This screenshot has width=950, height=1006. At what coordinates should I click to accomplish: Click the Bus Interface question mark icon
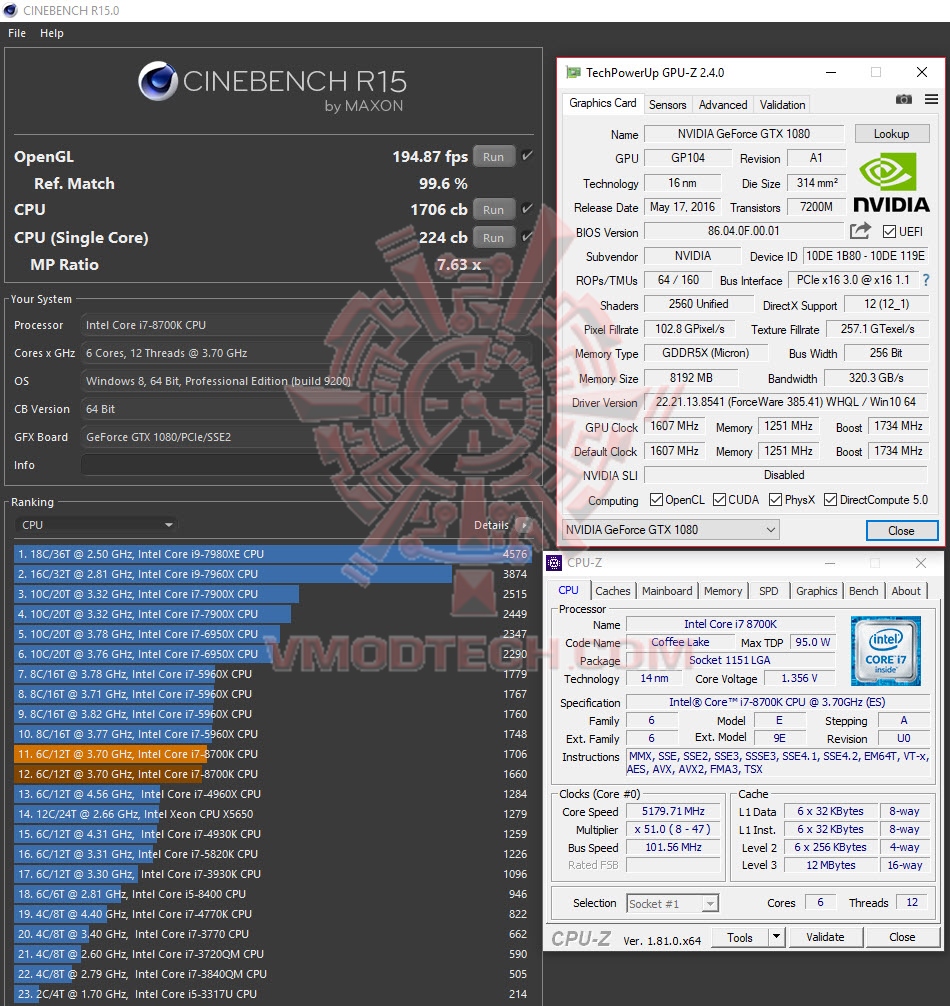(926, 280)
